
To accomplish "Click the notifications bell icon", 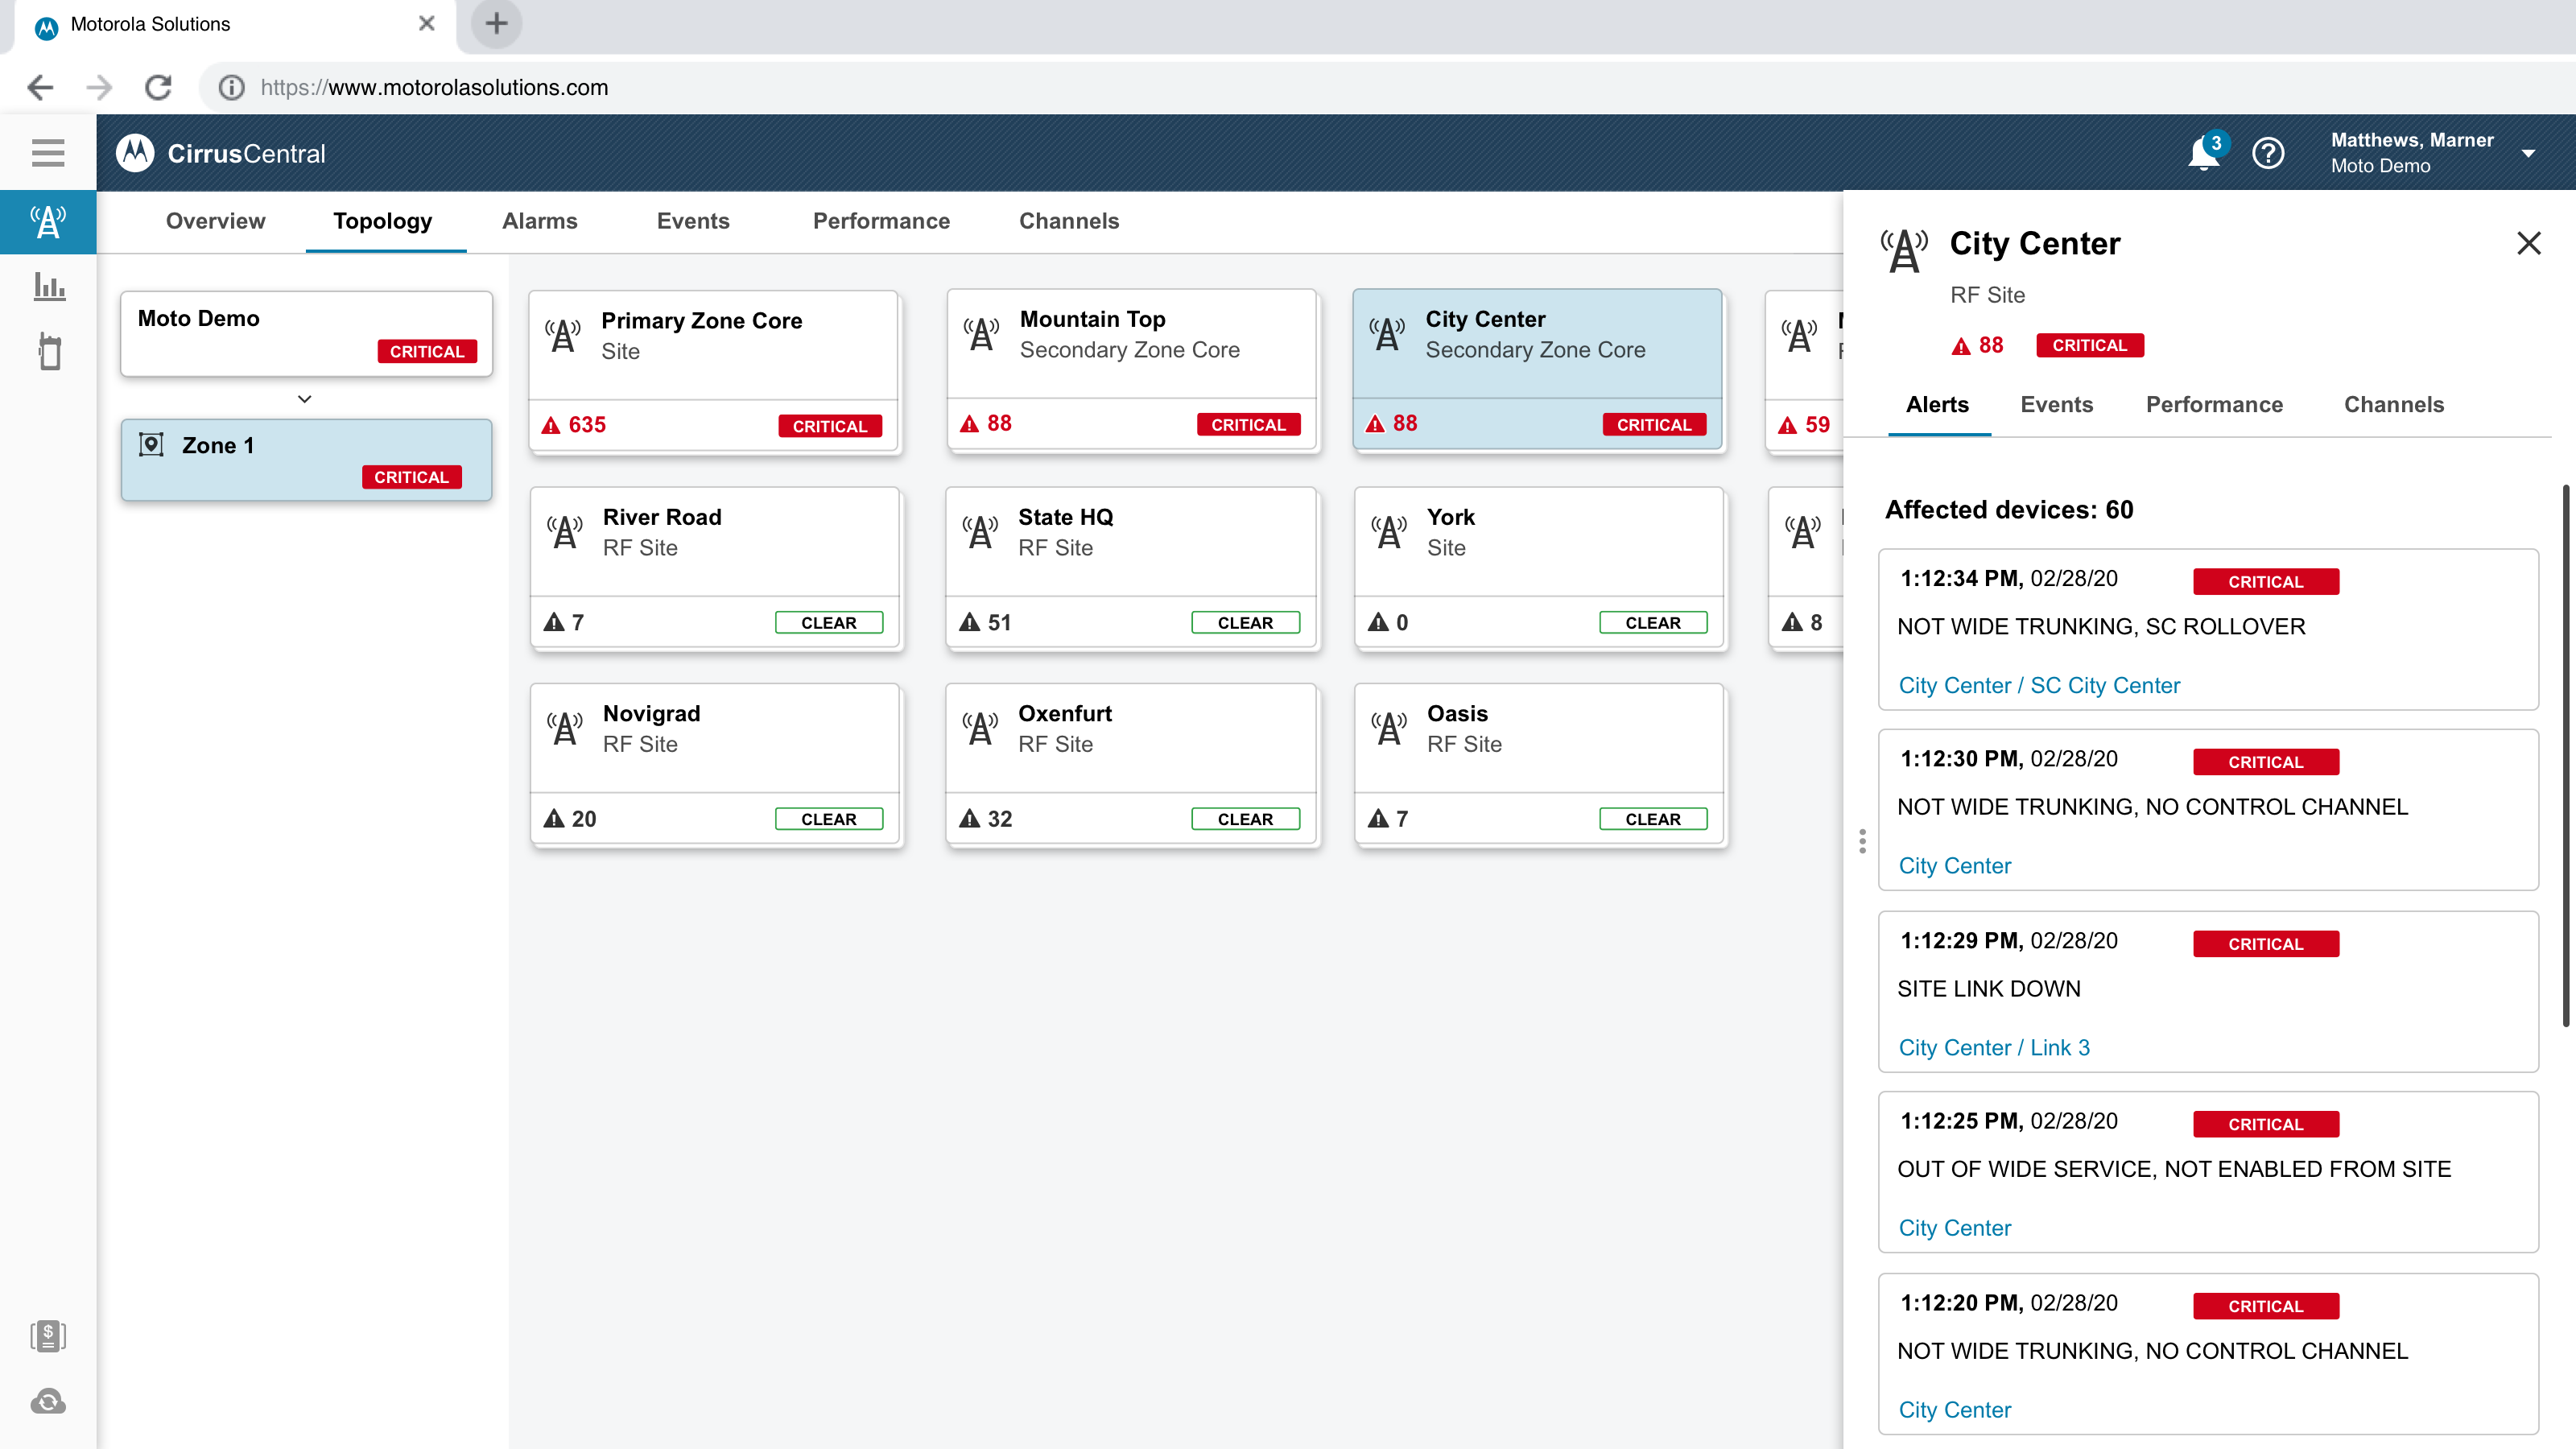I will tap(2203, 154).
